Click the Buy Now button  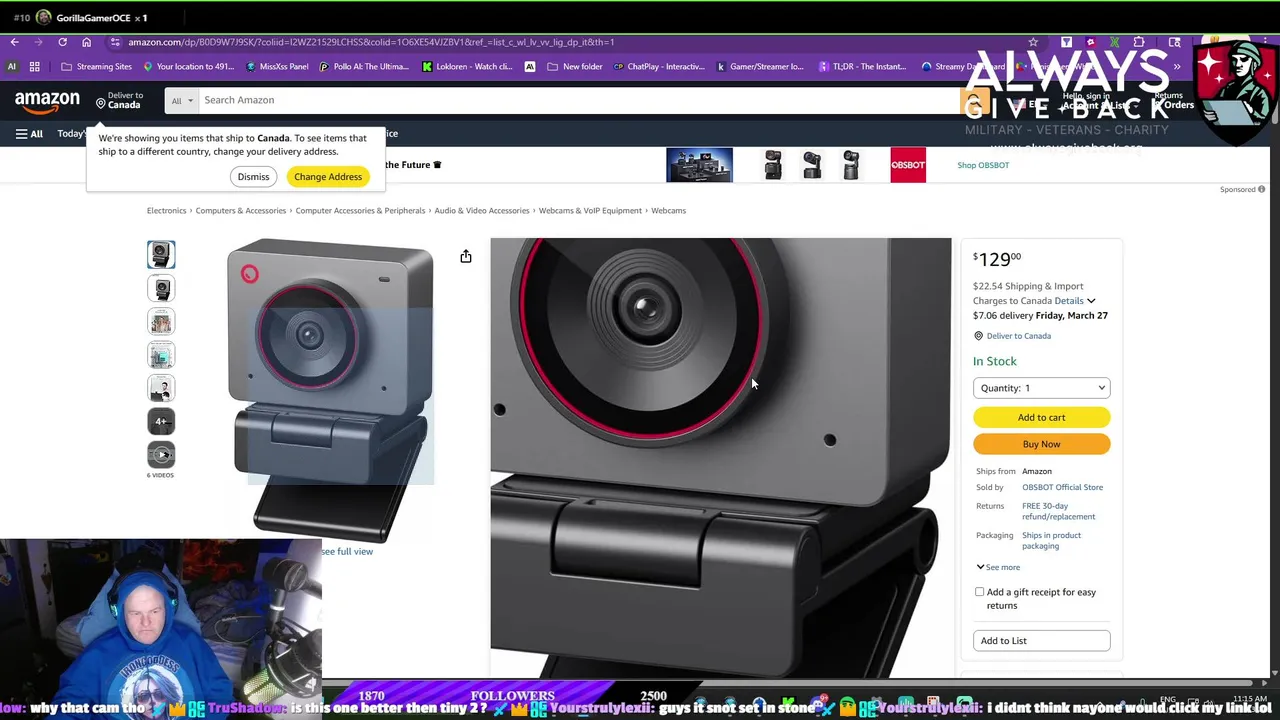[1041, 444]
